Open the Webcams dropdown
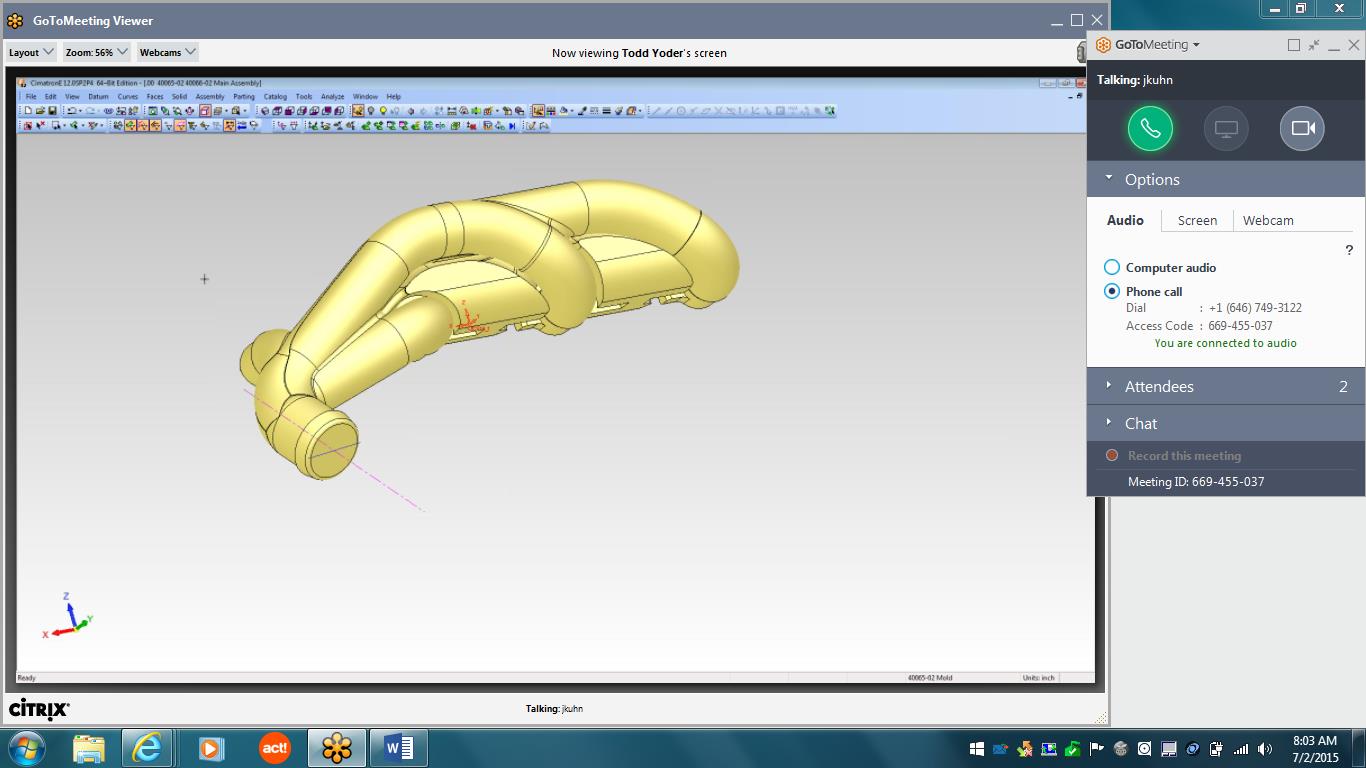 tap(167, 52)
